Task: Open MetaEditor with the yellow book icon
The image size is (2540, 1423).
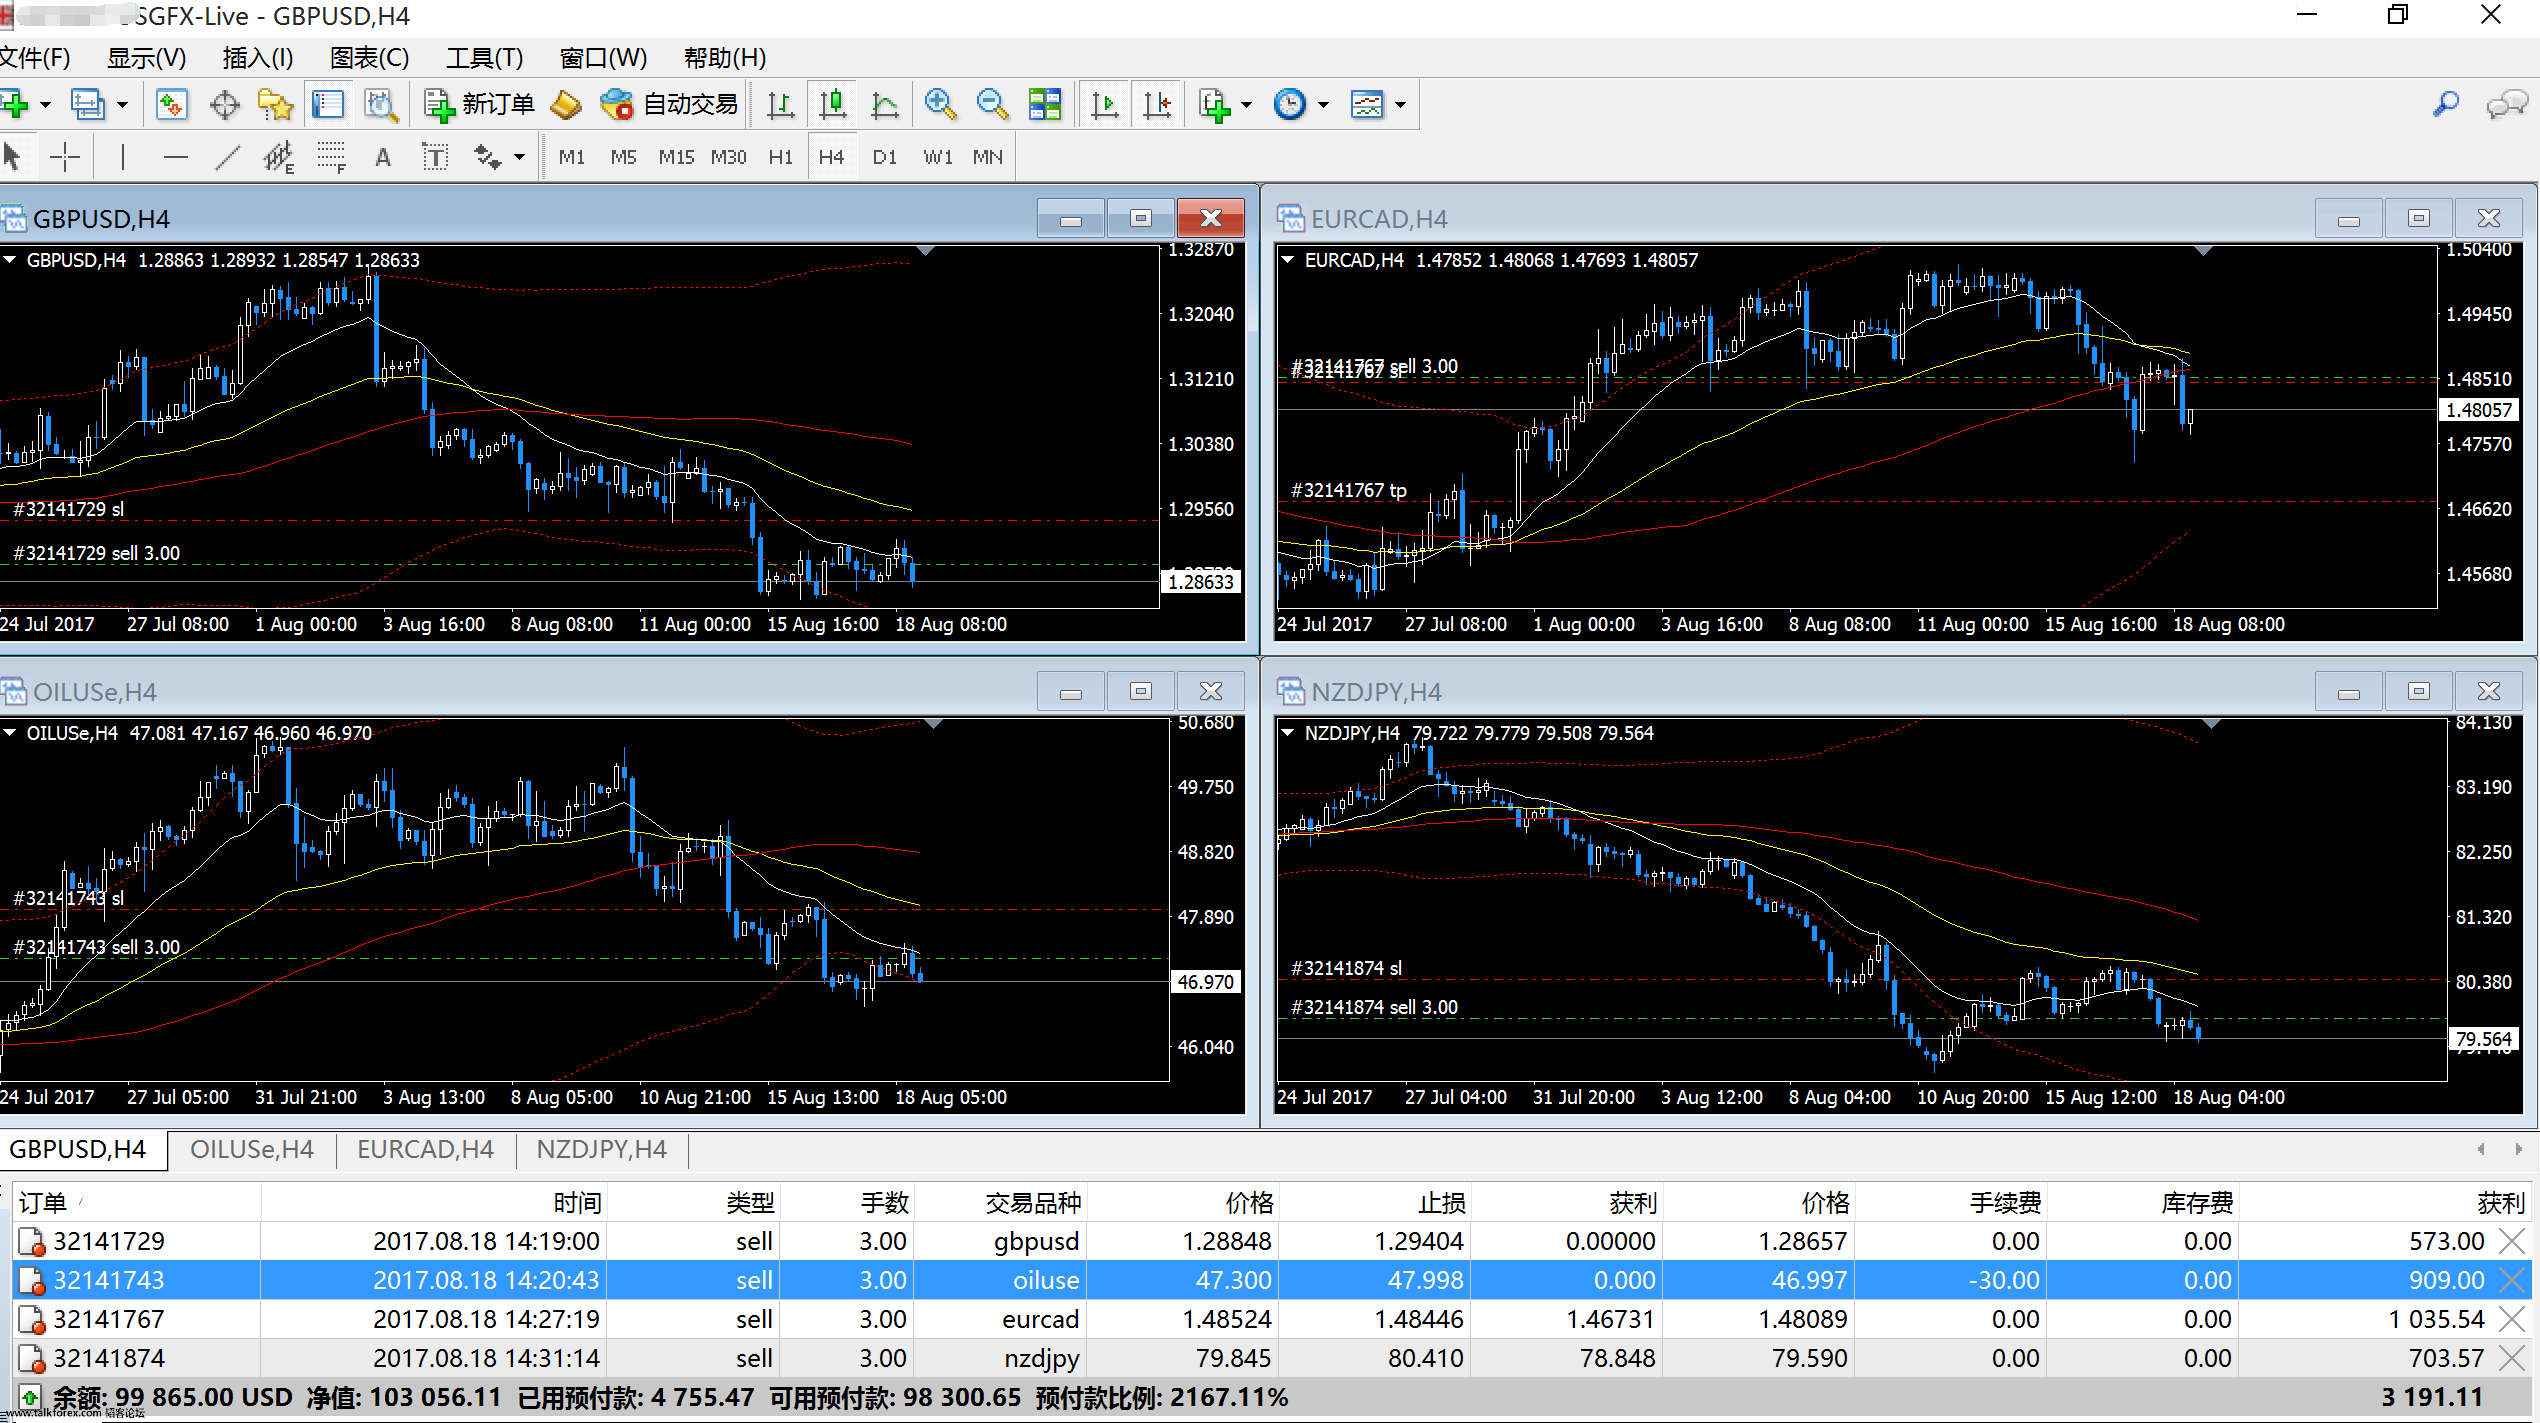Action: [566, 104]
